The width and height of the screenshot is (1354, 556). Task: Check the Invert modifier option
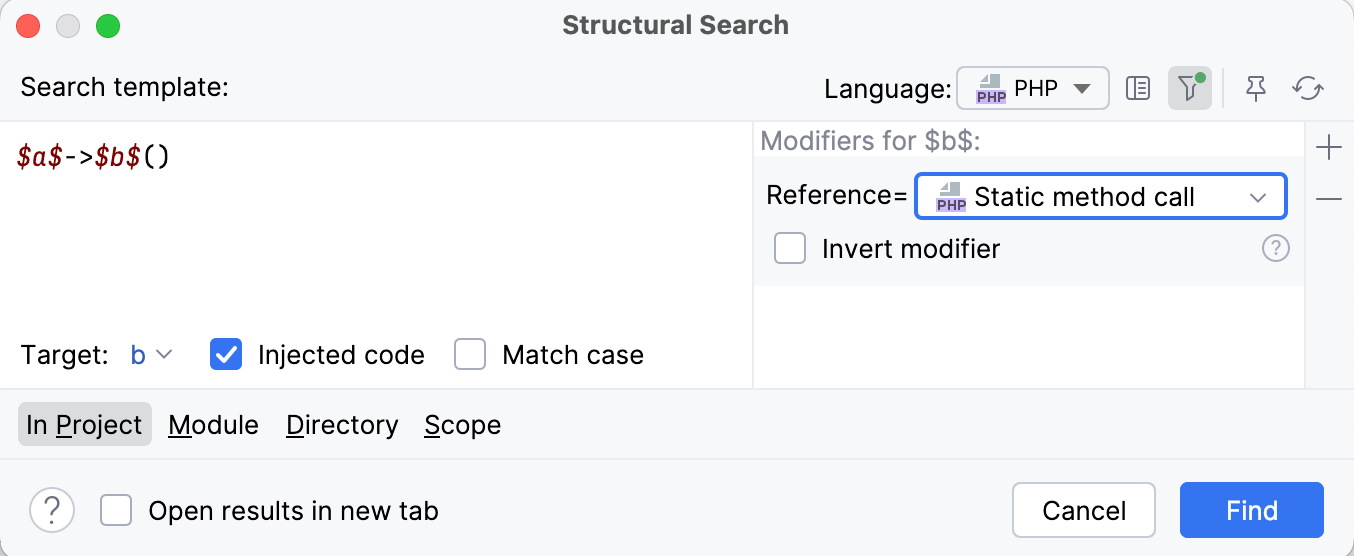(790, 248)
